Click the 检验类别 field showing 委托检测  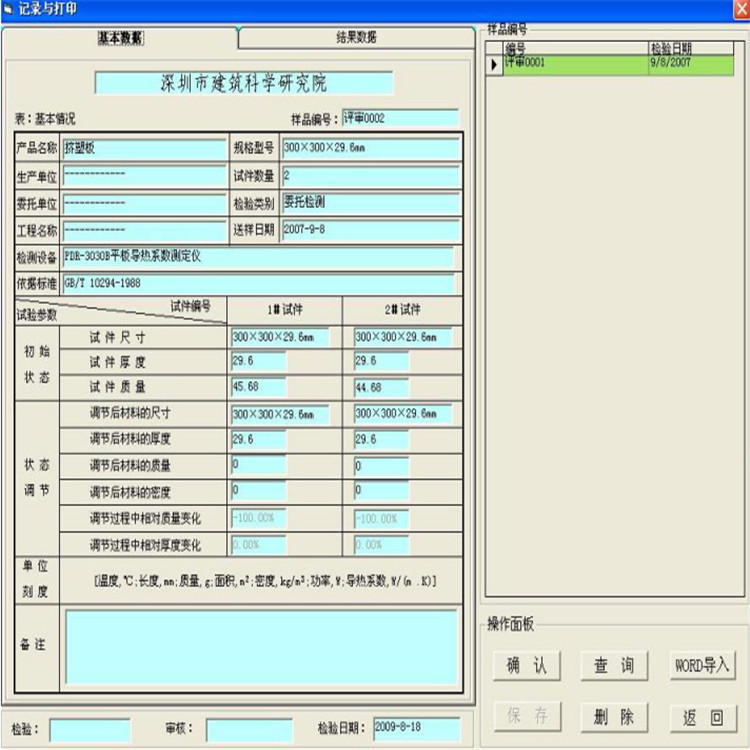[369, 202]
